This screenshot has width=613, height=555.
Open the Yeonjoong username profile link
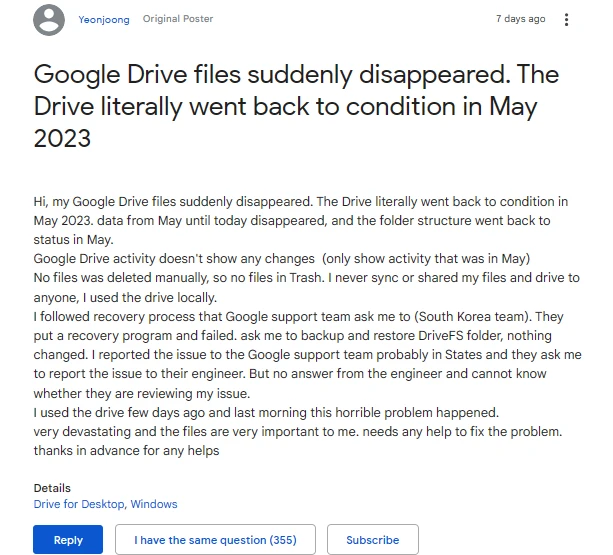104,20
